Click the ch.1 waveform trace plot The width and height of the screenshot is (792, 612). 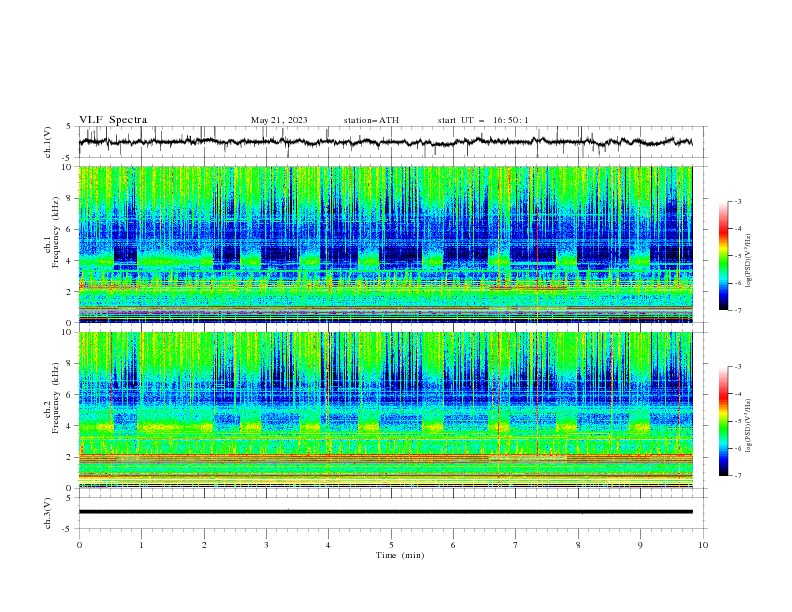(386, 142)
